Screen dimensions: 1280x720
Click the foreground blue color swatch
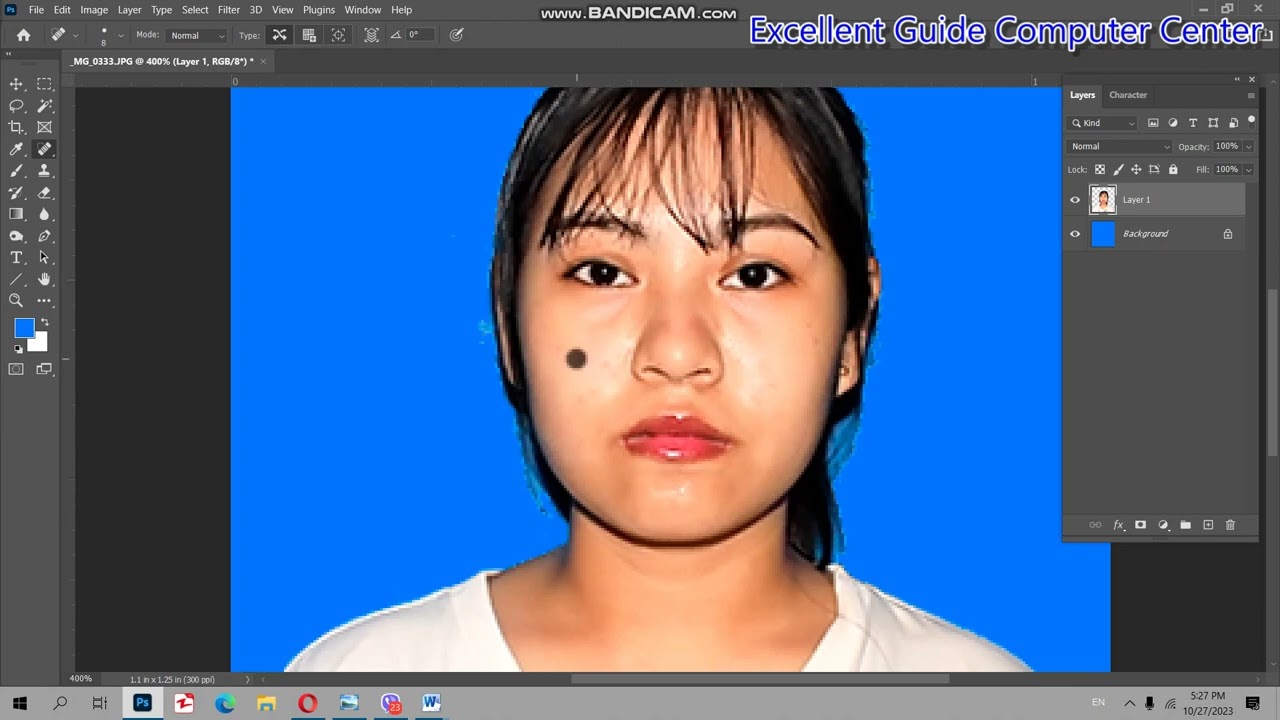(24, 328)
